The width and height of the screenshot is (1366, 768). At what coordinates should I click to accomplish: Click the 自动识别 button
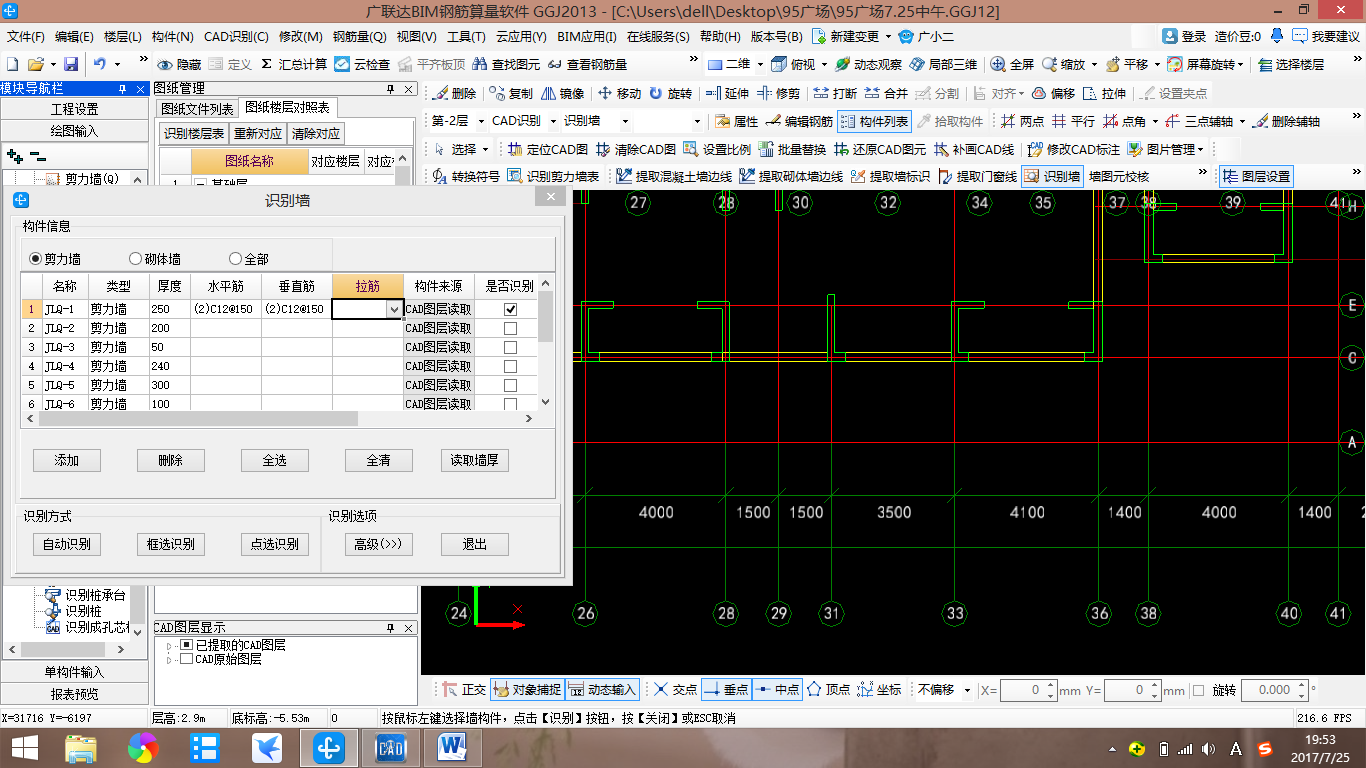[67, 544]
